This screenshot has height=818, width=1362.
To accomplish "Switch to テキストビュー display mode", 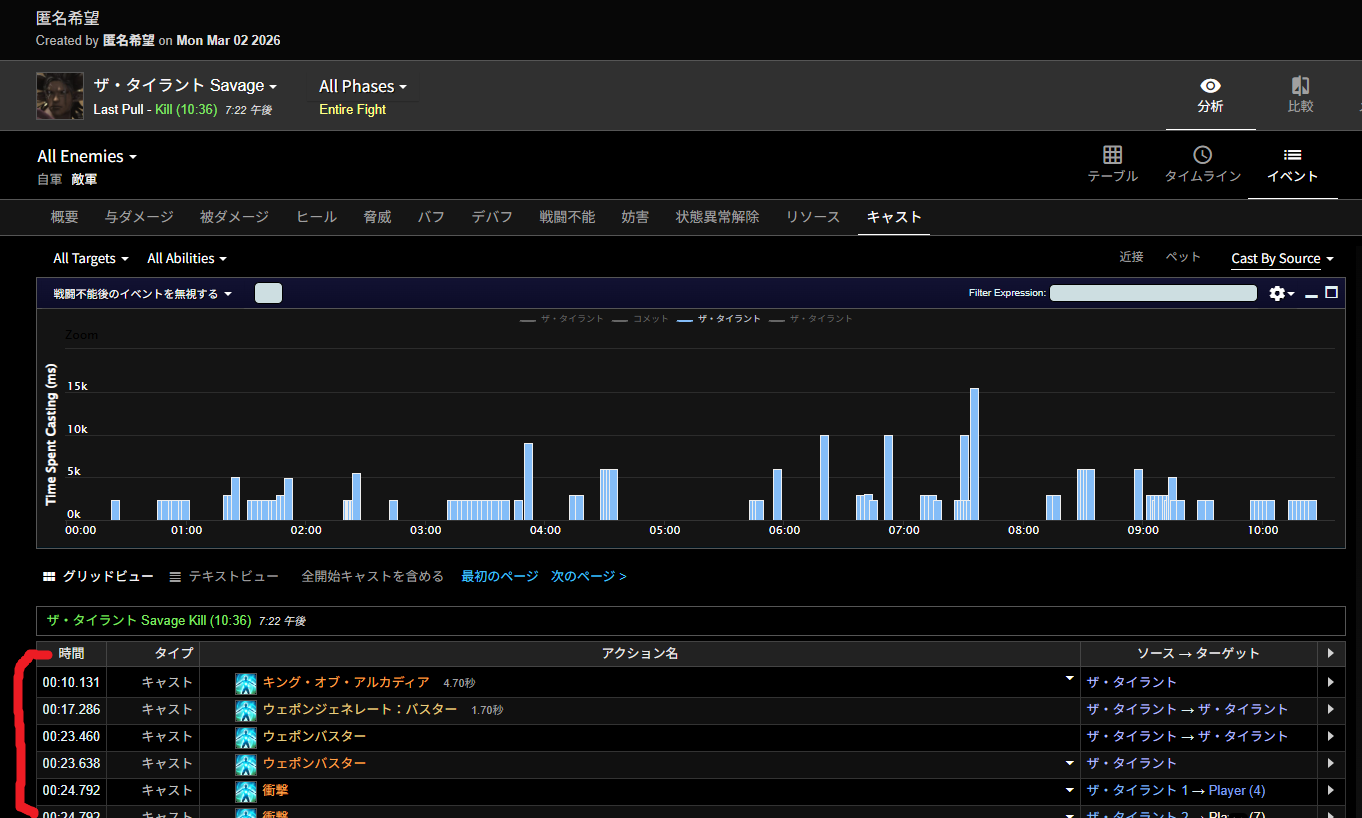I will pyautogui.click(x=224, y=577).
